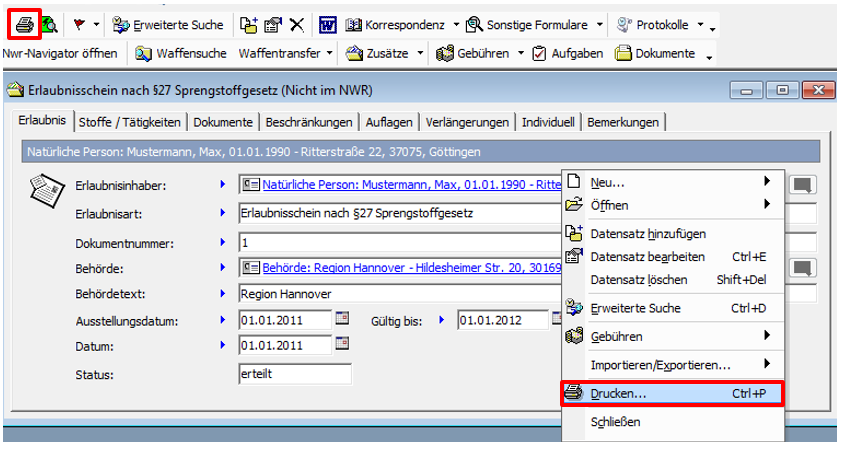Image resolution: width=842 pixels, height=449 pixels.
Task: Open the Natürliche Person Mustermann link
Action: [400, 185]
